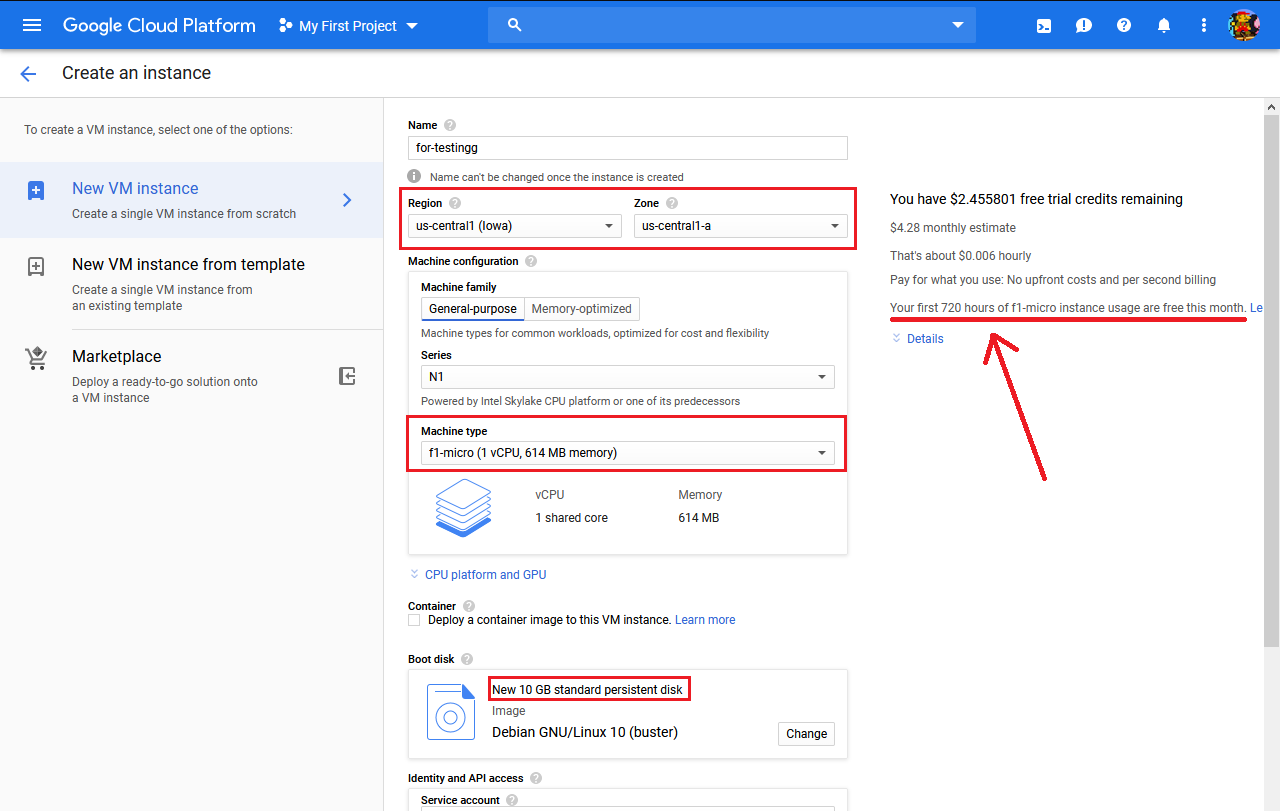Image resolution: width=1280 pixels, height=811 pixels.
Task: Click help icon beside Machine configuration
Action: [x=531, y=261]
